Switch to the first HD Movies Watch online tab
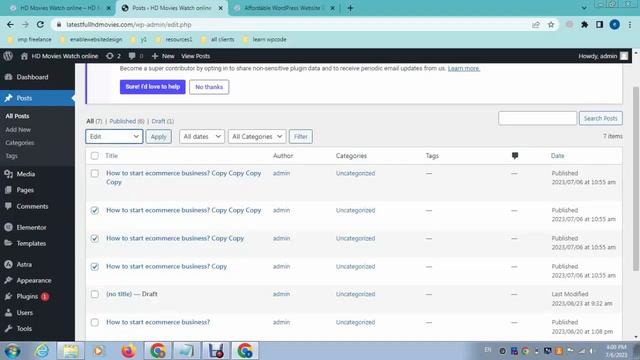 pos(61,8)
